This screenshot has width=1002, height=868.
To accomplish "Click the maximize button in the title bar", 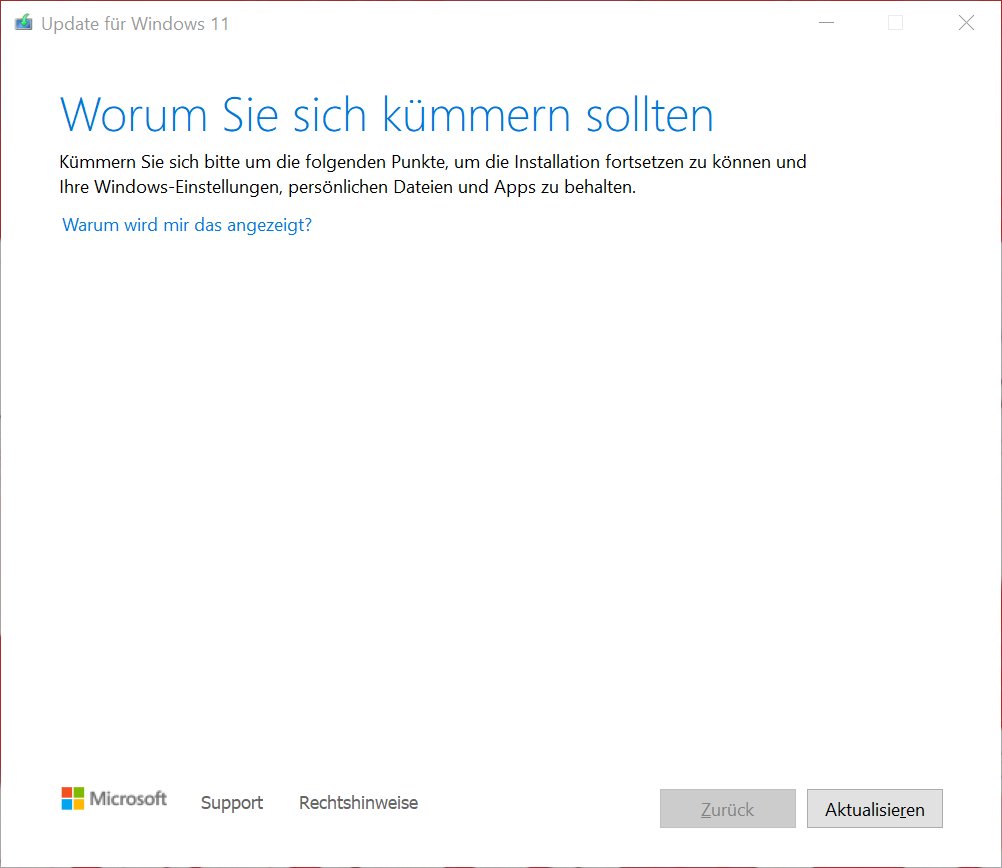I will pos(895,23).
